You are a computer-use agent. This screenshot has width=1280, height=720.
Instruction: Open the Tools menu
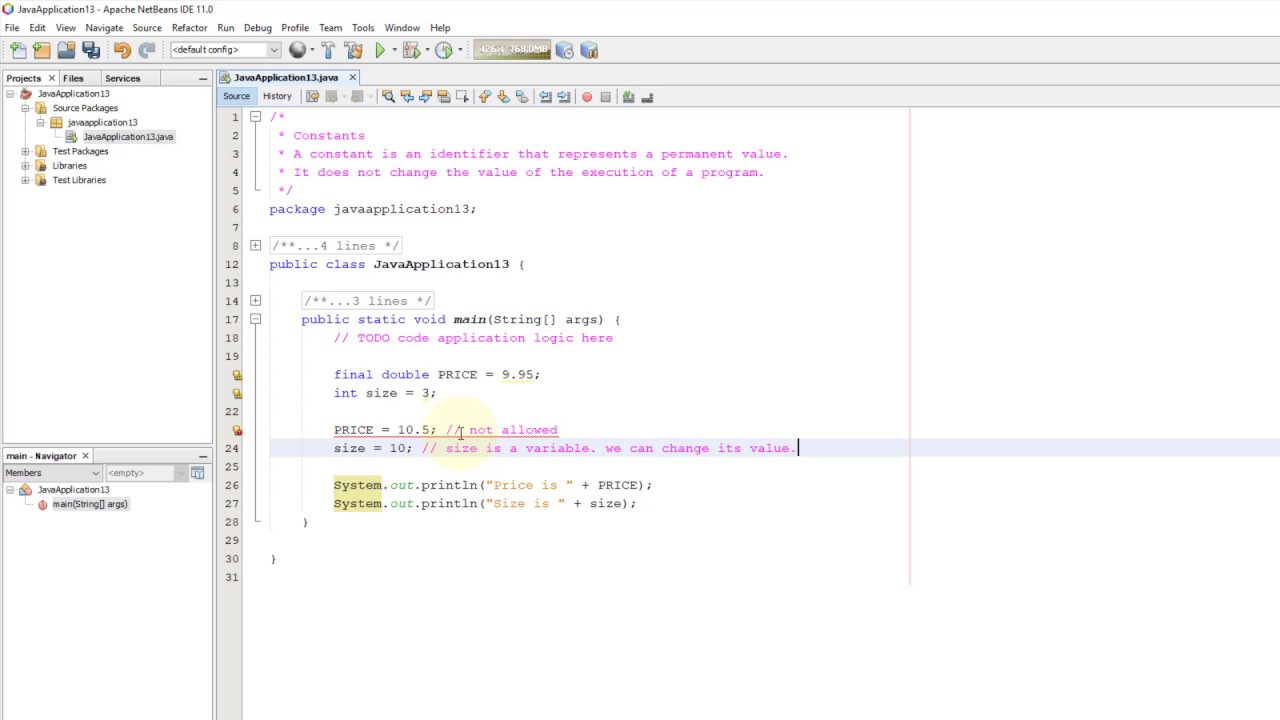click(x=363, y=28)
